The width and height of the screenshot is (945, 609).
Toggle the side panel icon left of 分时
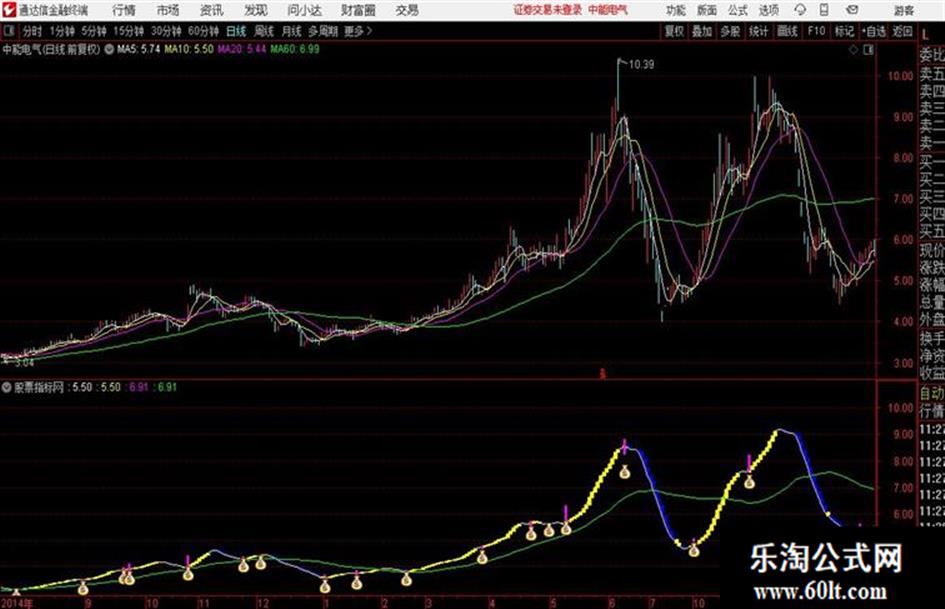pyautogui.click(x=8, y=31)
